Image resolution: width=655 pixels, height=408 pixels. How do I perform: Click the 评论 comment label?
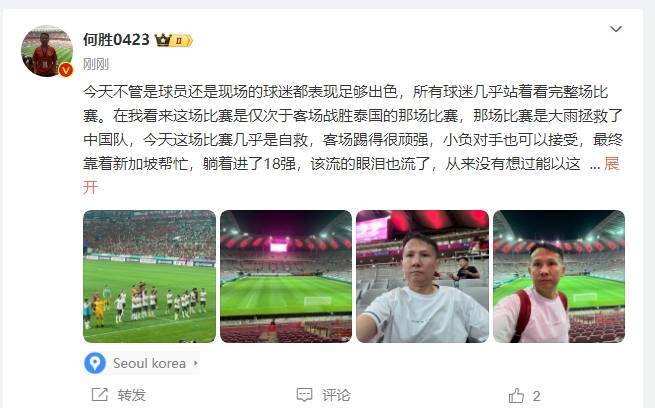pyautogui.click(x=336, y=395)
